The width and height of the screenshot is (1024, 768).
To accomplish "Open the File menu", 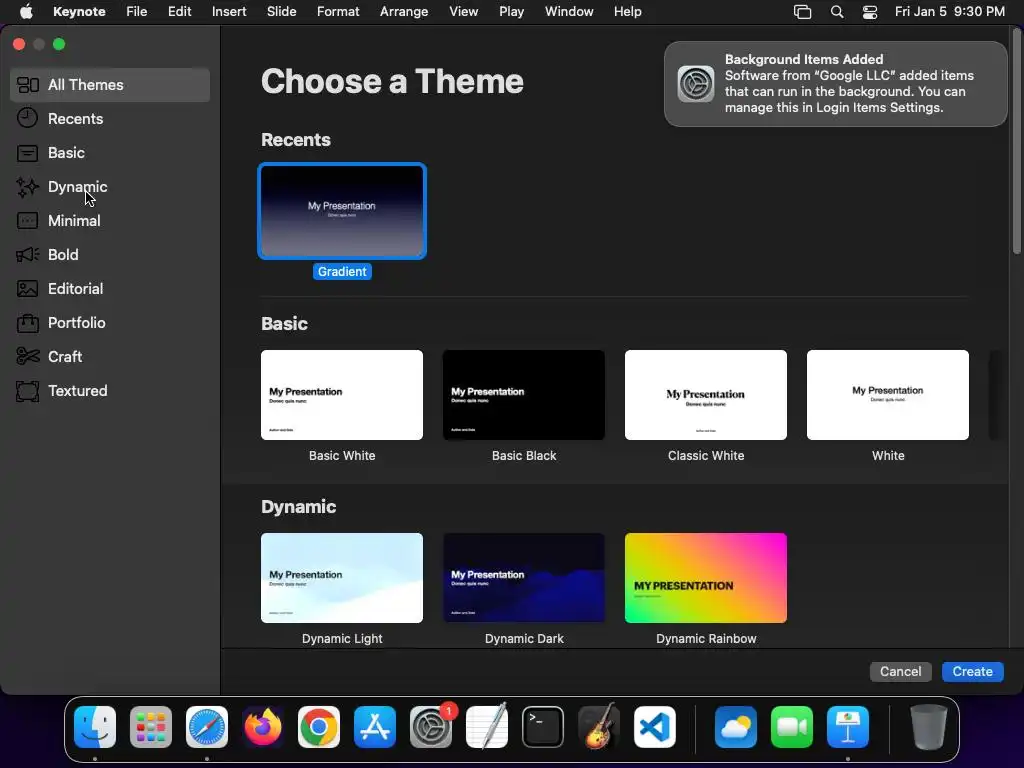I will tap(136, 12).
